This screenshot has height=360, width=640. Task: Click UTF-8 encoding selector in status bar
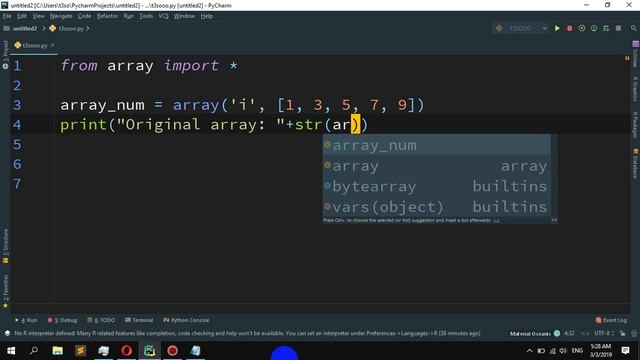[x=604, y=333]
